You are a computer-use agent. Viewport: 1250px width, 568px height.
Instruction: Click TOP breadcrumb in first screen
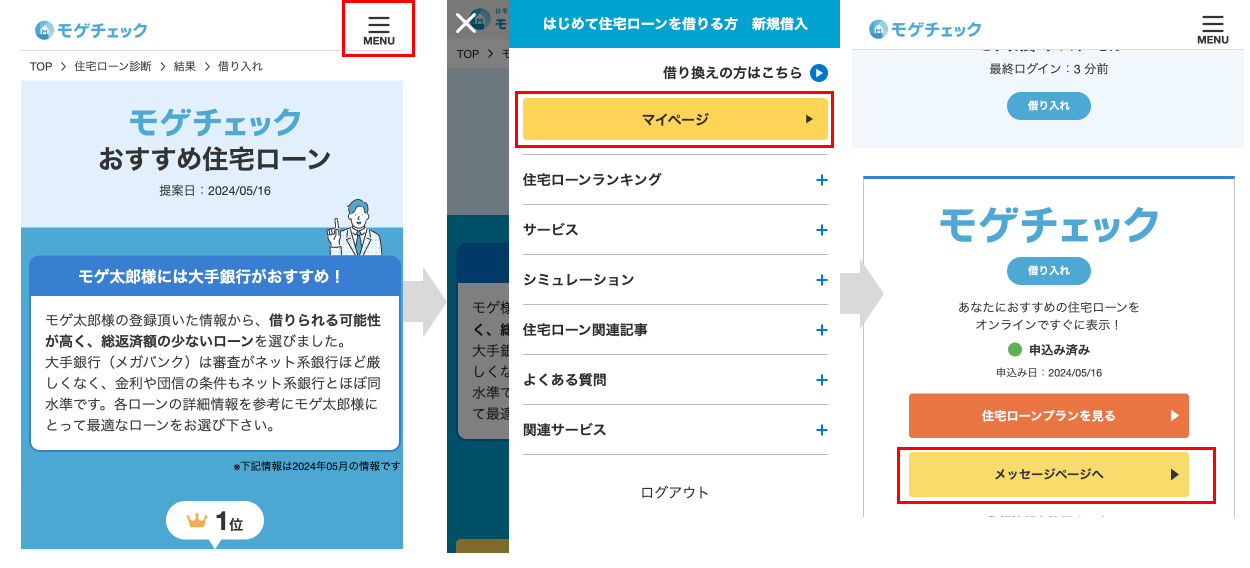(41, 66)
